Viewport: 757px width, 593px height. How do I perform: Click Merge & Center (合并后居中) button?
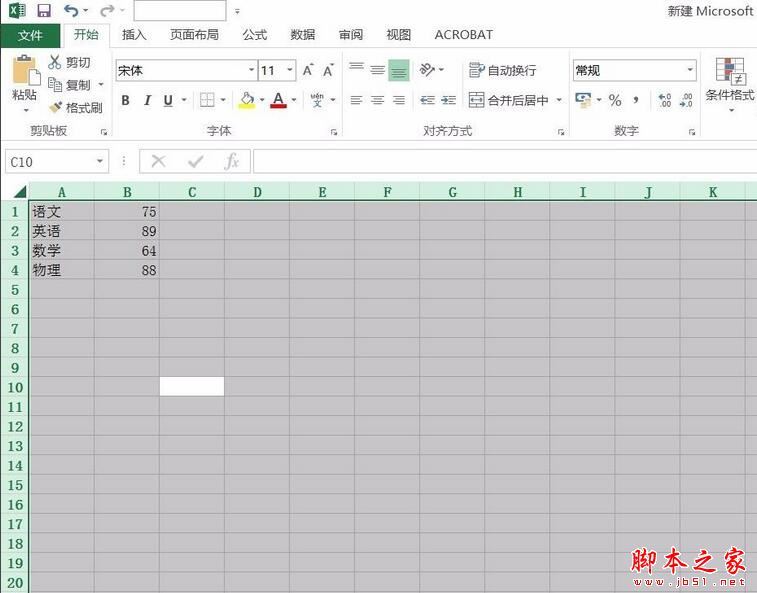click(508, 100)
